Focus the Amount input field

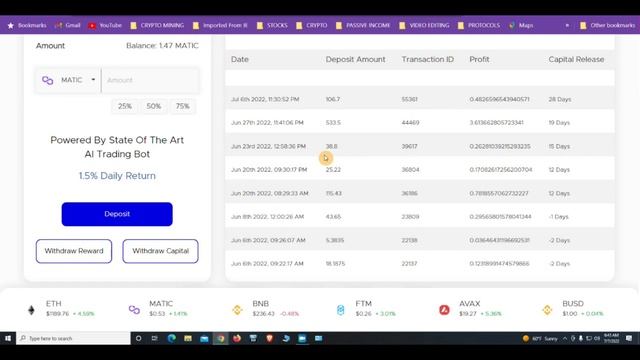pyautogui.click(x=151, y=80)
